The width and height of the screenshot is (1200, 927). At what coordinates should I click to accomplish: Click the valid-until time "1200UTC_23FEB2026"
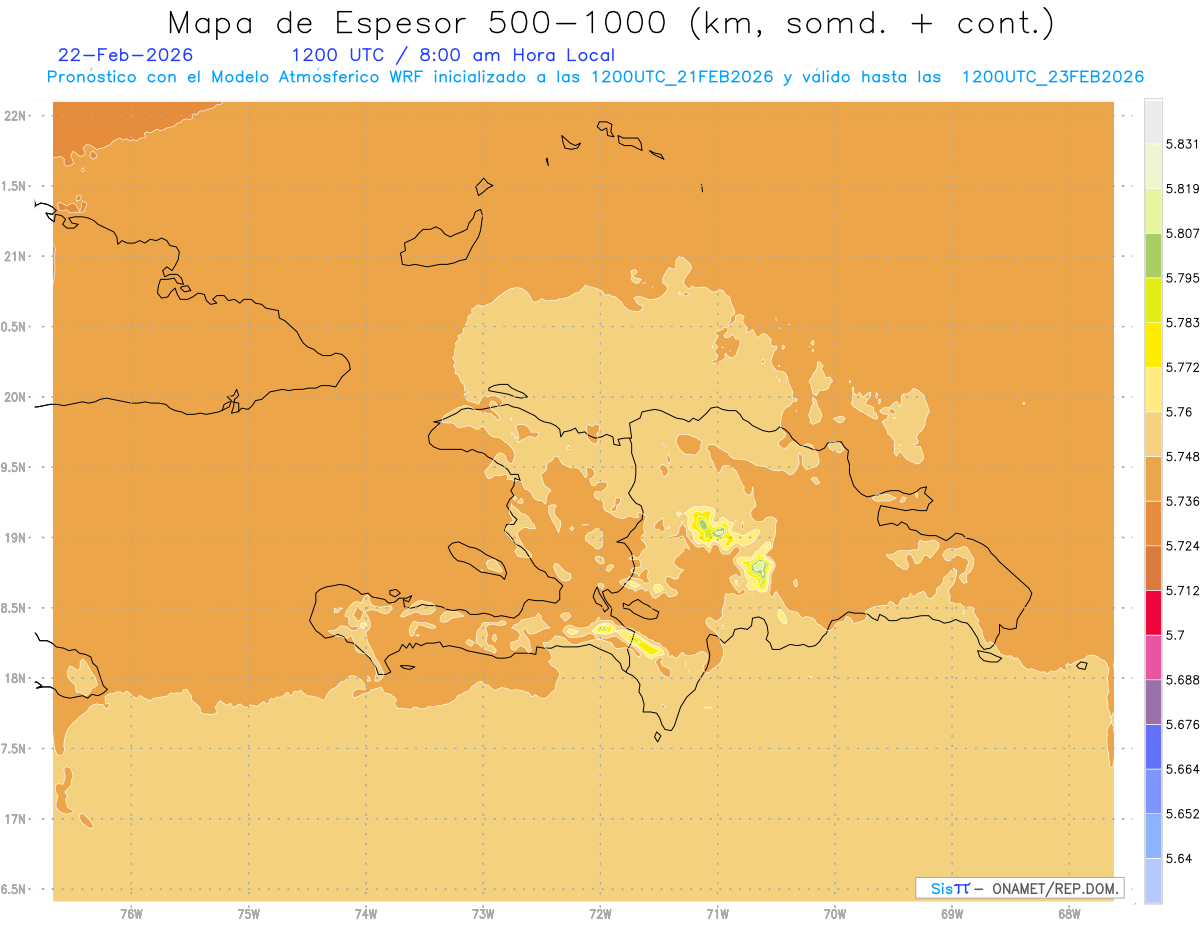[x=1053, y=77]
